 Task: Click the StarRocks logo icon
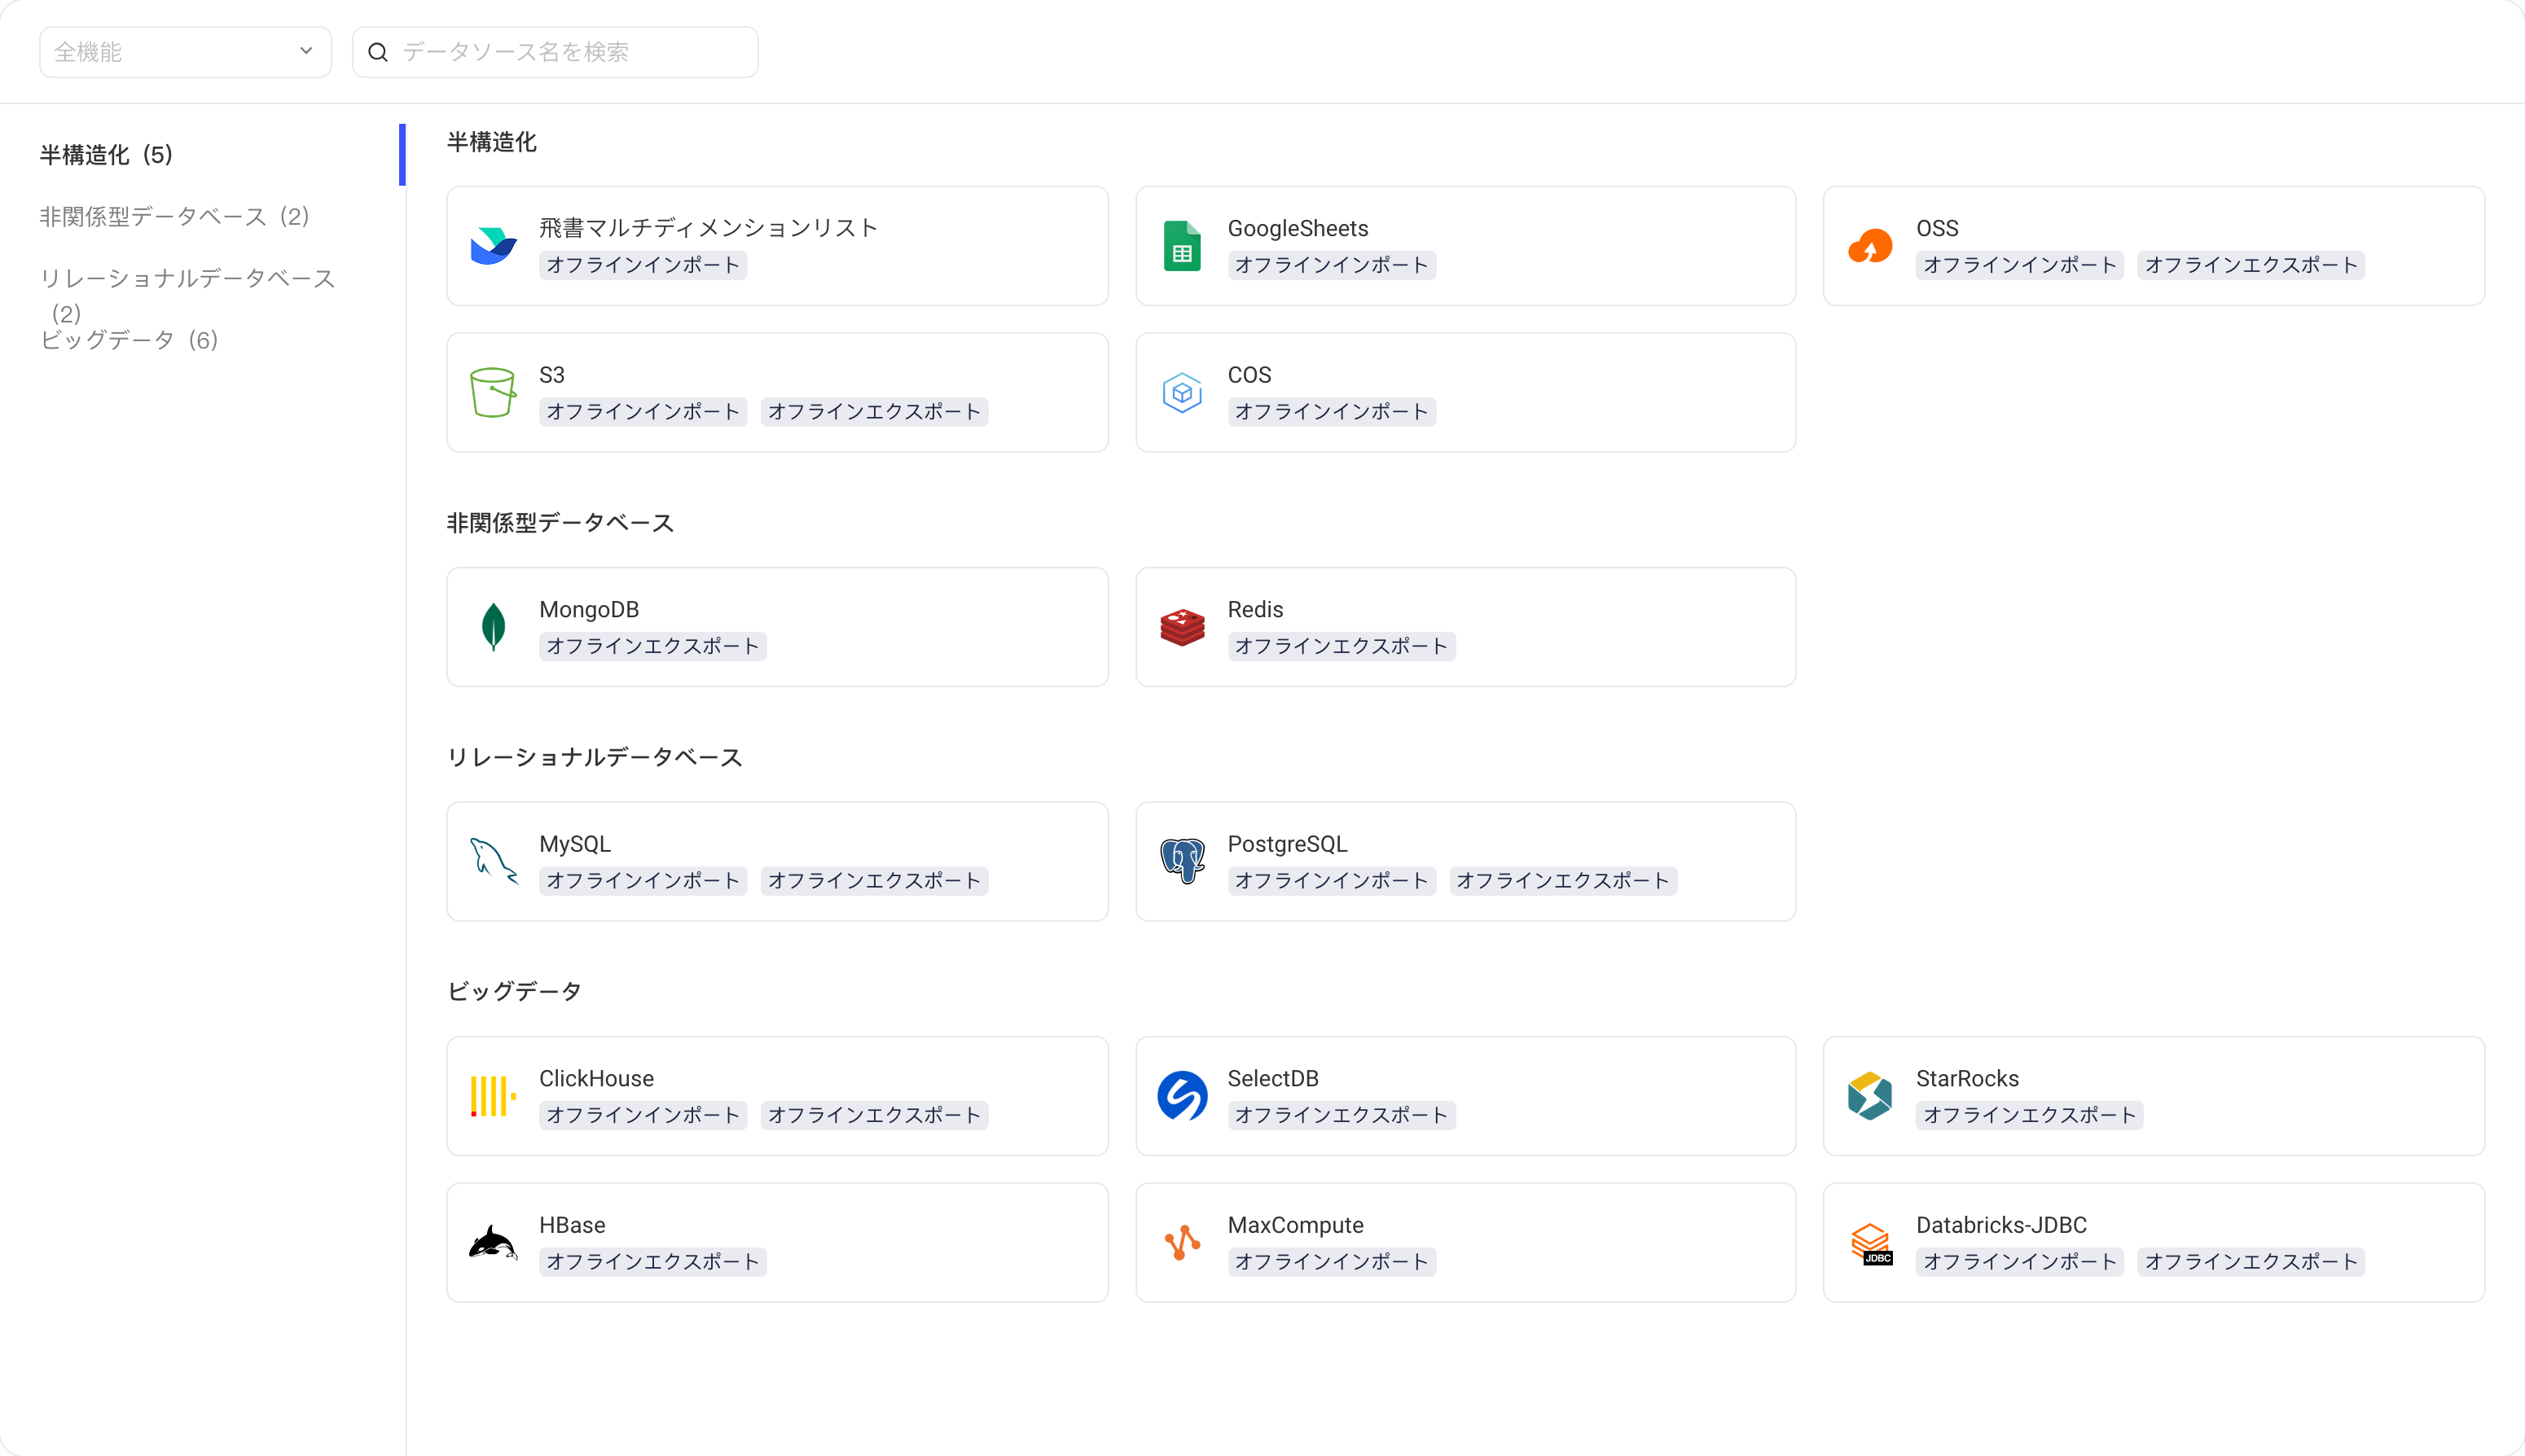(x=1870, y=1096)
